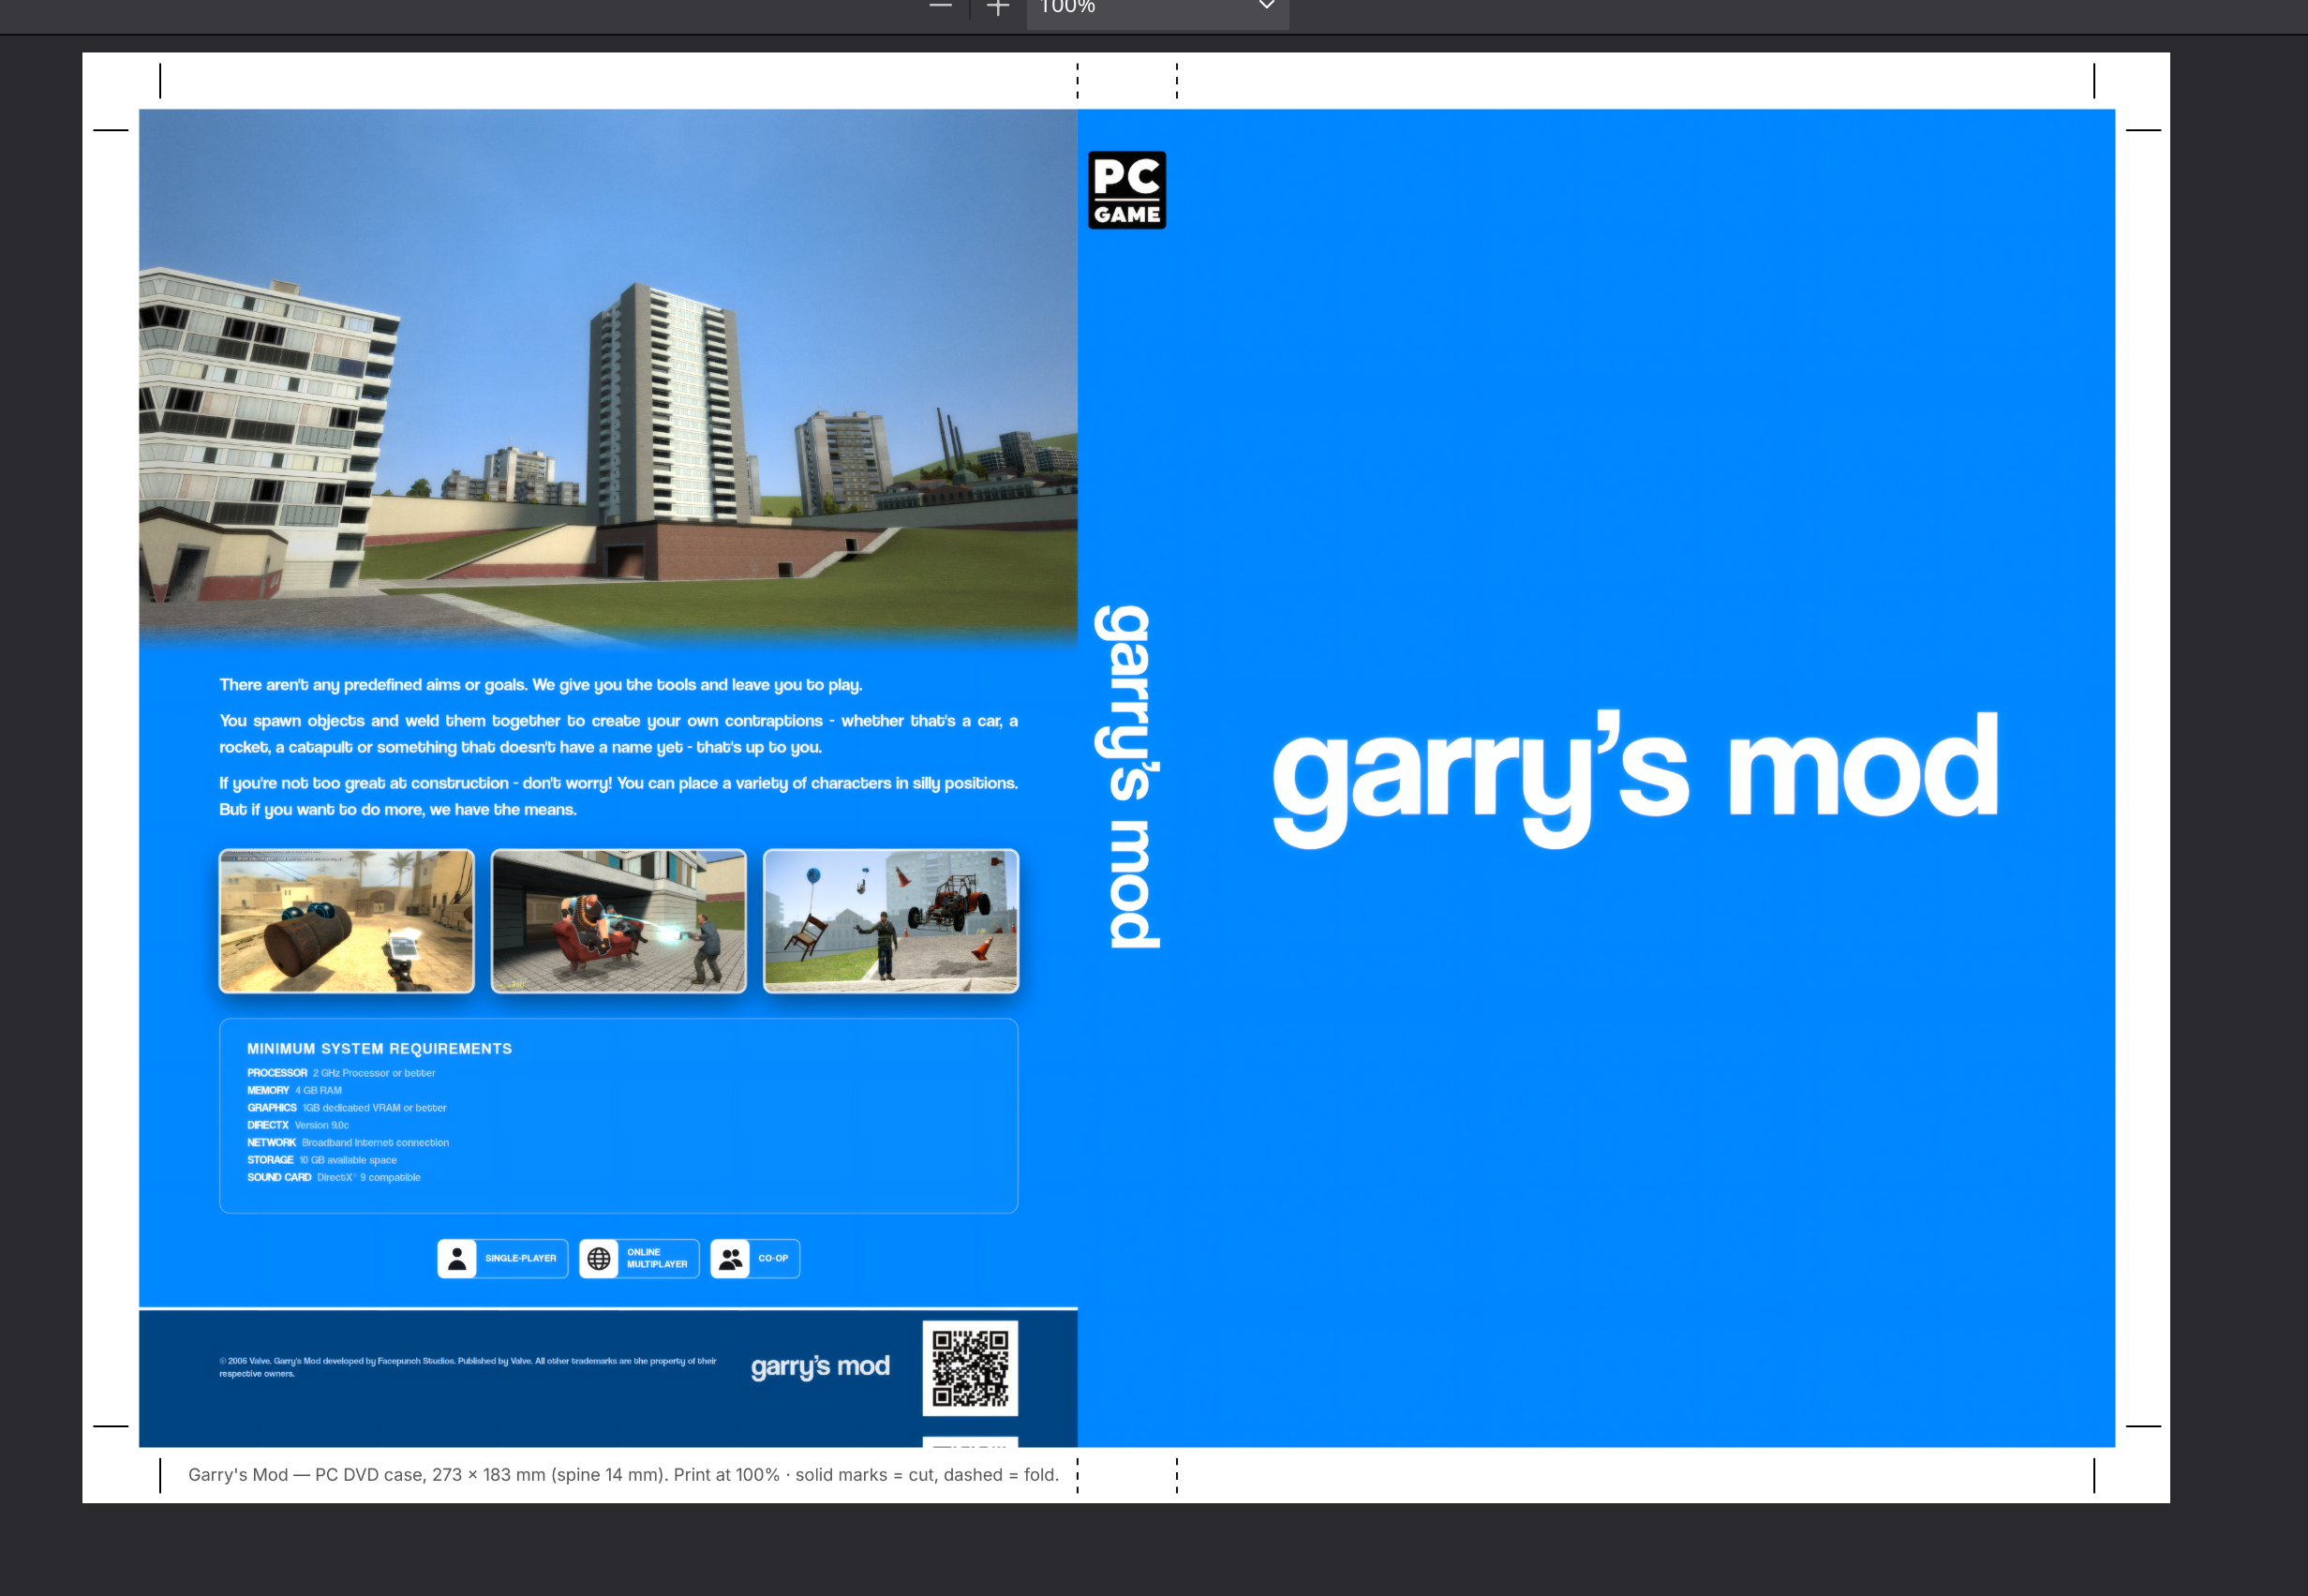The width and height of the screenshot is (2308, 1596).
Task: Click the "There aren't any predefined aims" sentence
Action: click(x=541, y=685)
